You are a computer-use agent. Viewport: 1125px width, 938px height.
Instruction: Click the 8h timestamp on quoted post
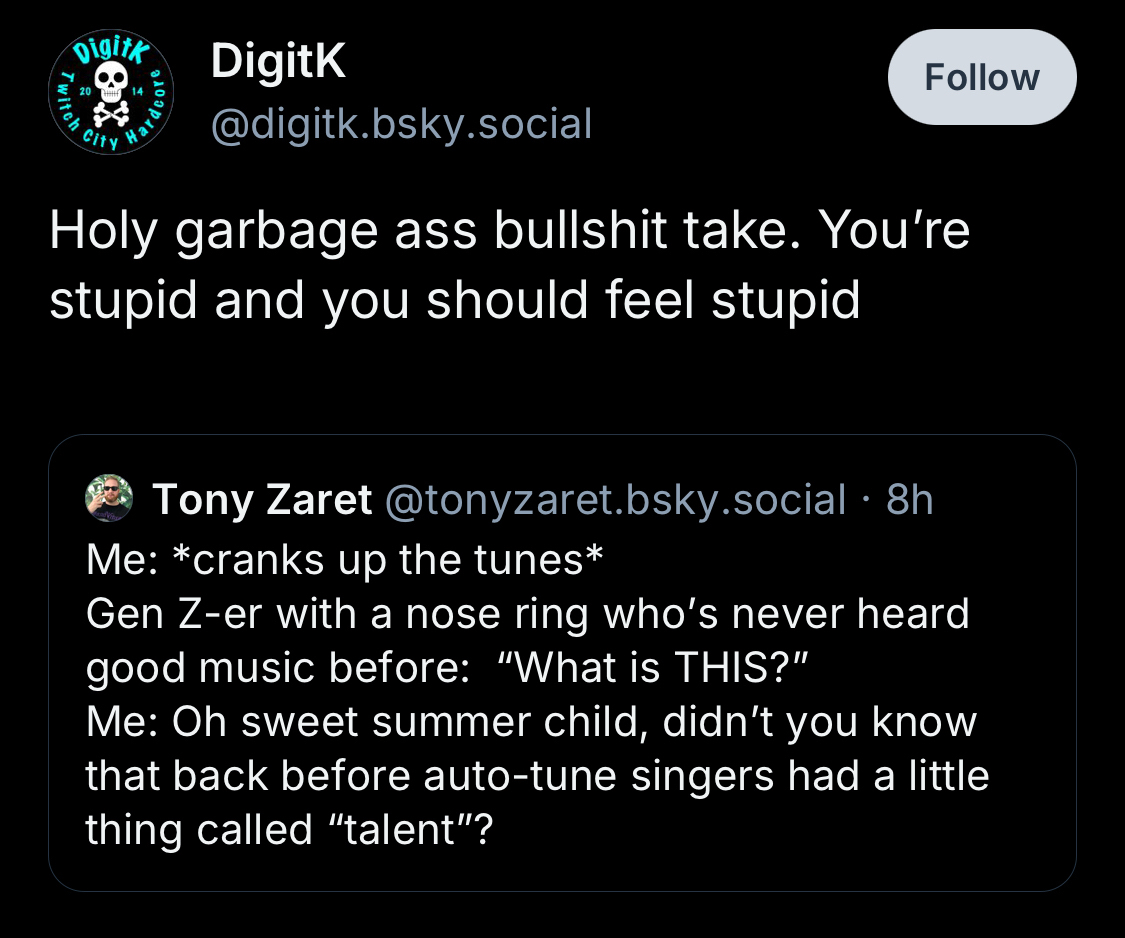pyautogui.click(x=908, y=499)
